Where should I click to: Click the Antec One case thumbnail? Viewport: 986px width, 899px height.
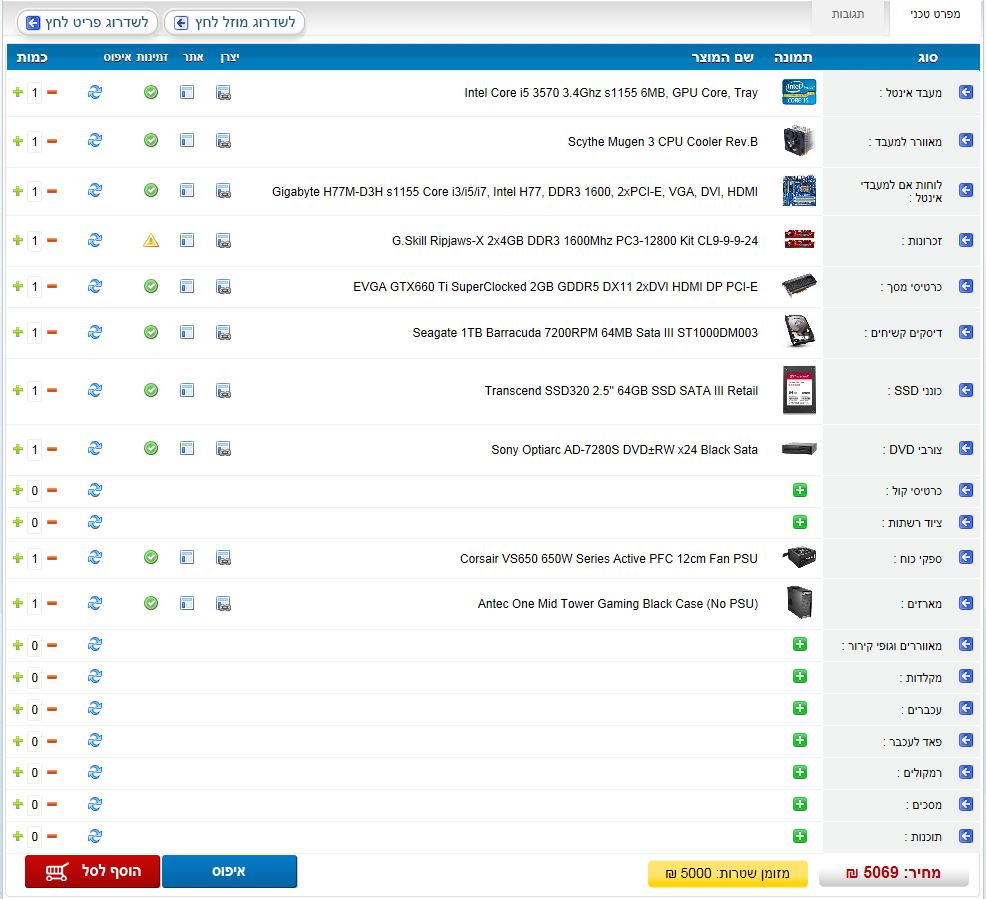pos(799,603)
